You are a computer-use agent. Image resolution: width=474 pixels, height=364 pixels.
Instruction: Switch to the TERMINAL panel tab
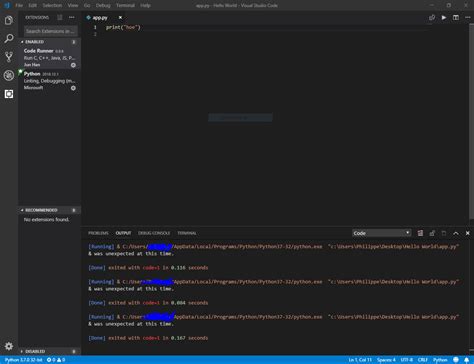click(x=187, y=233)
